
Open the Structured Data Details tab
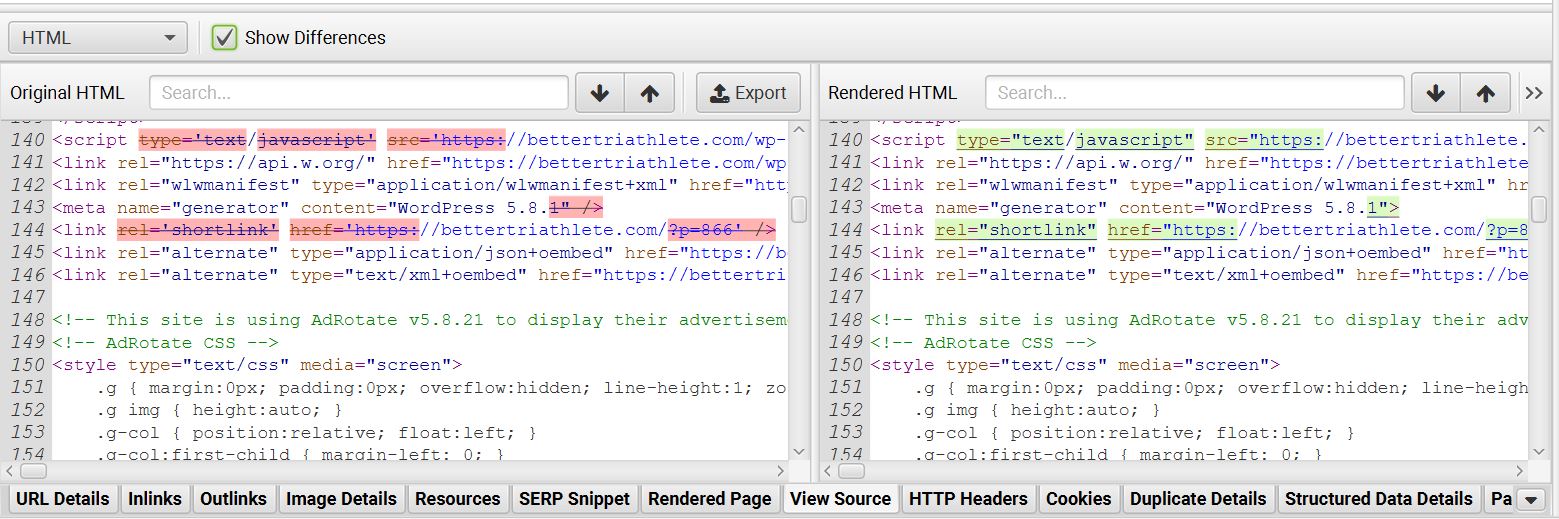[x=1378, y=499]
